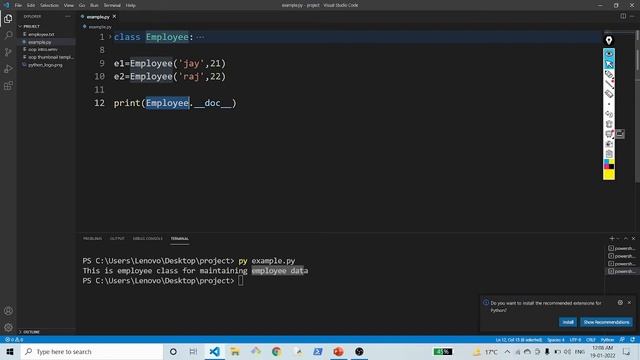Click the Explorer more actions ellipsis
Screen dimensions: 640x360
(68, 16)
